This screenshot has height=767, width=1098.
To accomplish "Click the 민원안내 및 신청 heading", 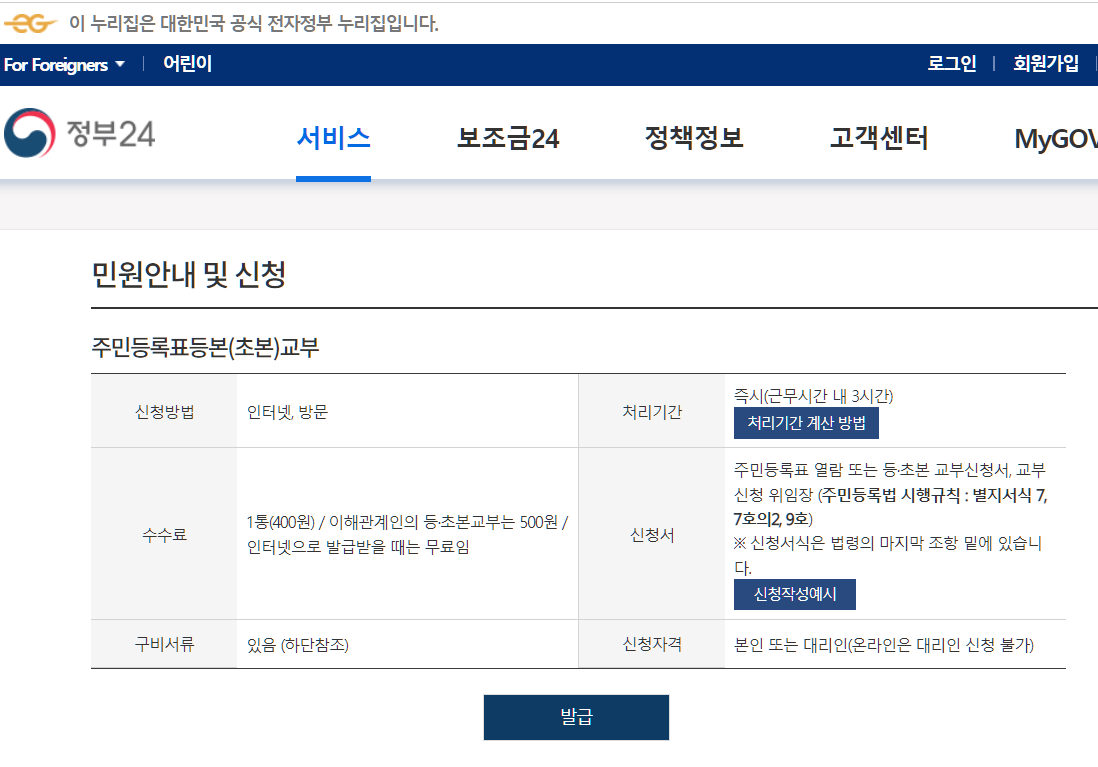I will tap(189, 274).
